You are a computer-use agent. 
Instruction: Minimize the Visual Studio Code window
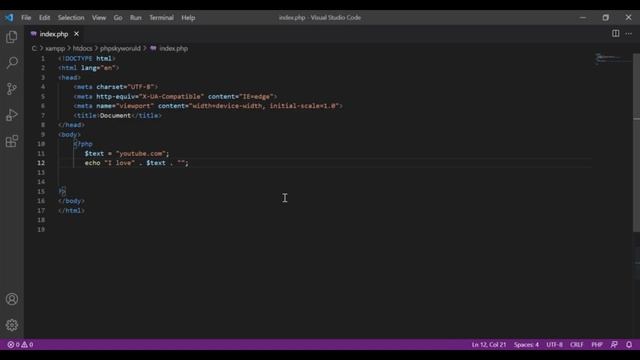583,18
